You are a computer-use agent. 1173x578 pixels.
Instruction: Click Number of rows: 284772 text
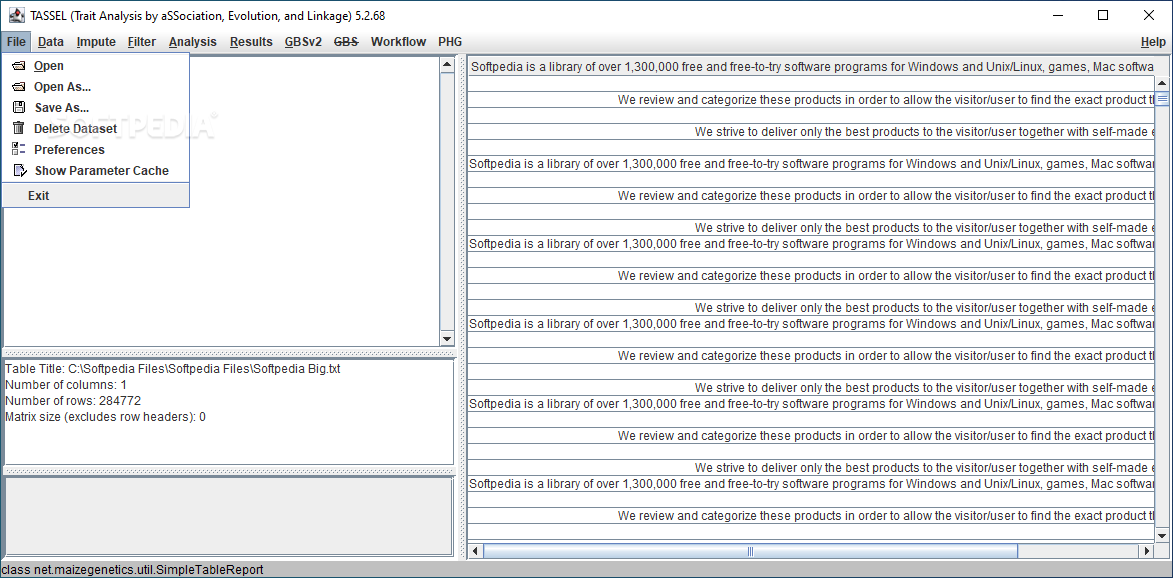coord(73,401)
